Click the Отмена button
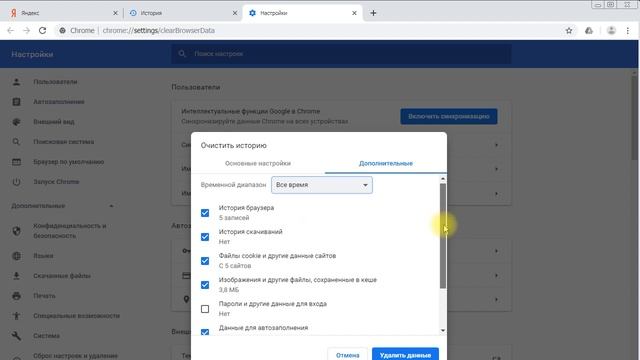640x360 pixels. pos(347,354)
